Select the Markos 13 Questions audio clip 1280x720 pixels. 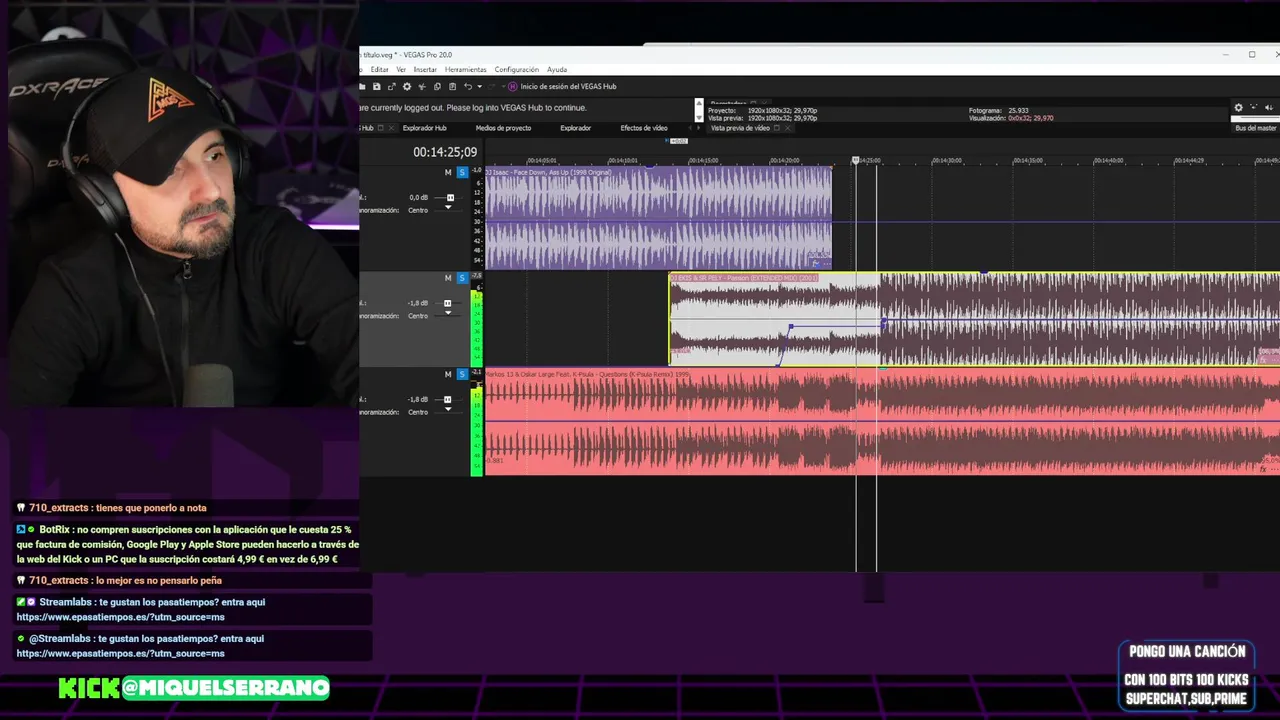[x=880, y=421]
